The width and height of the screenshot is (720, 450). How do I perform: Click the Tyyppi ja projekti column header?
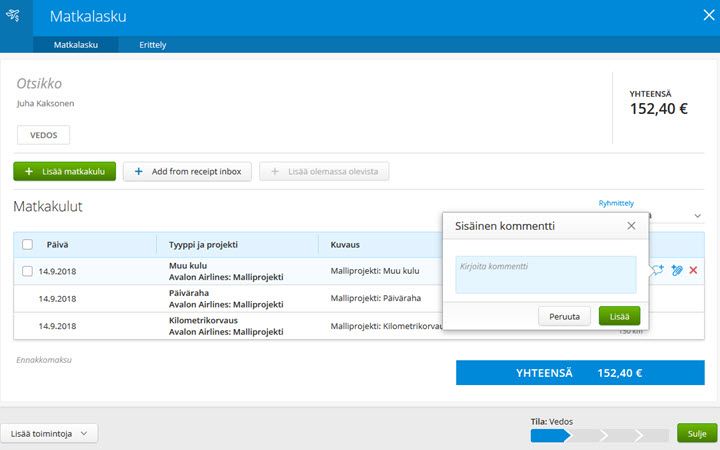(x=203, y=245)
